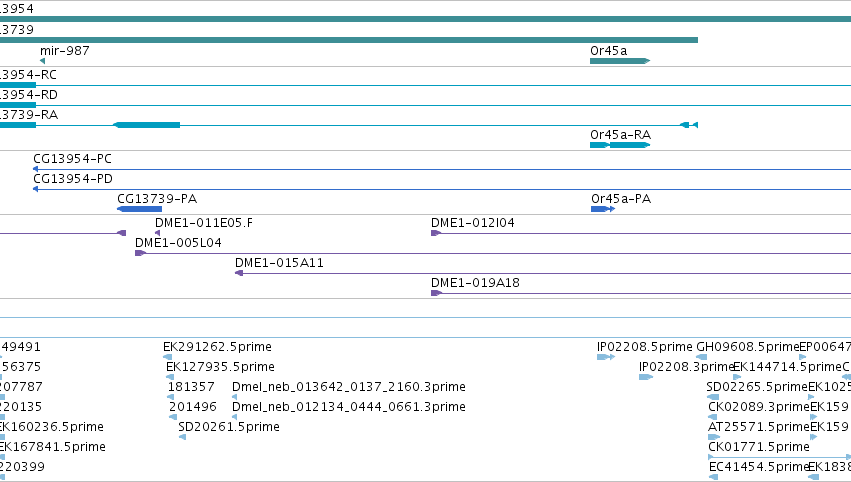Click the EC41454.5prime EST label
851x482 pixels.
[x=759, y=467]
